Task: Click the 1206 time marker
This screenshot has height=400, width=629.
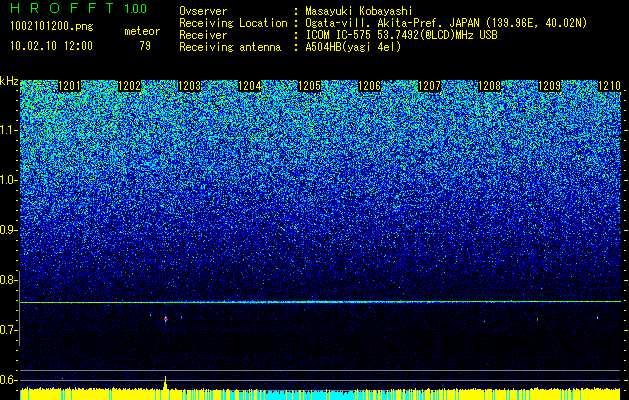Action: (x=369, y=86)
